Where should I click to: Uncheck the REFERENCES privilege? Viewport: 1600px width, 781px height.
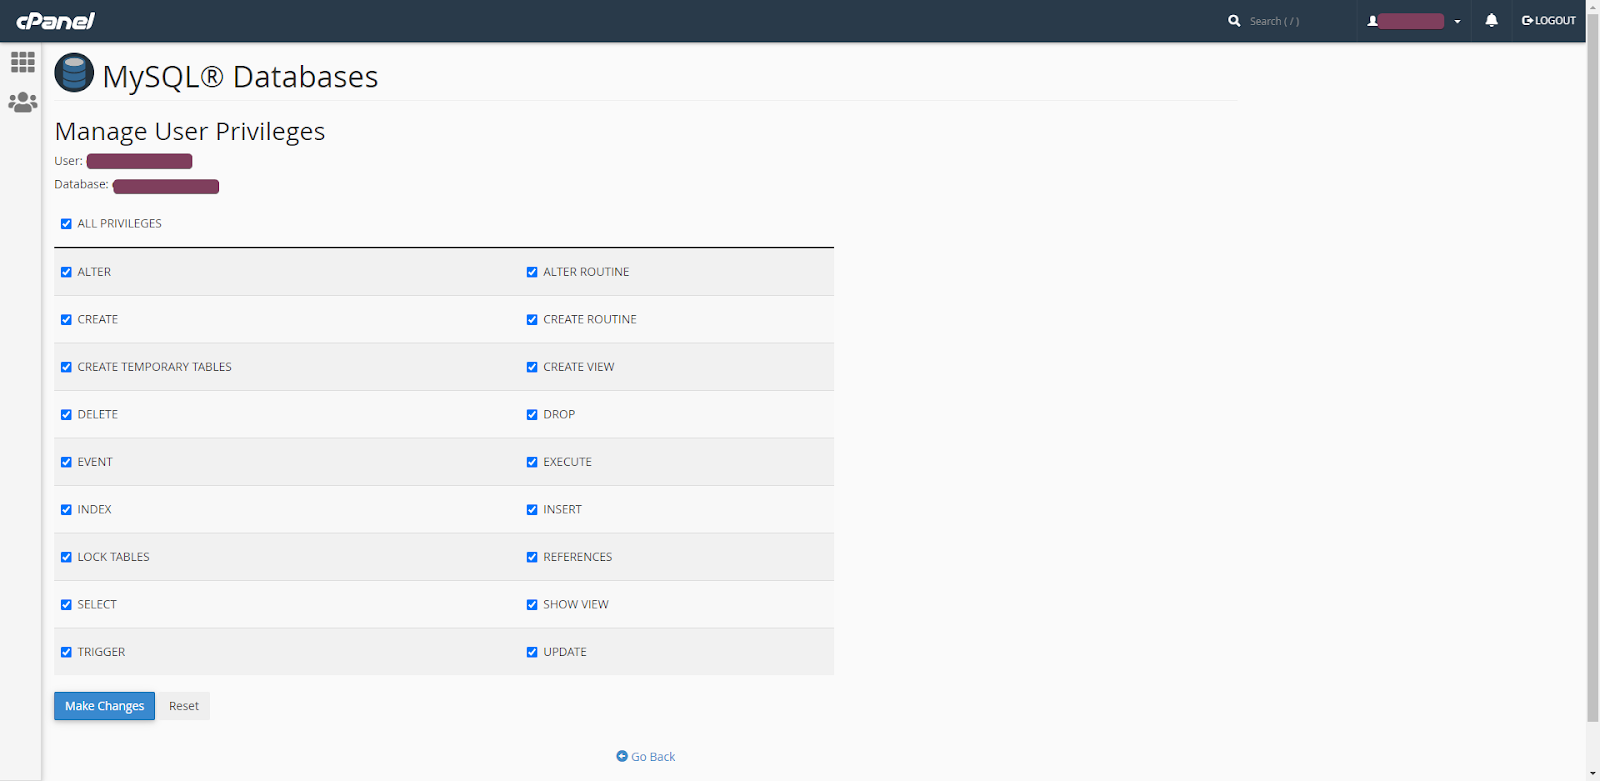pyautogui.click(x=532, y=557)
